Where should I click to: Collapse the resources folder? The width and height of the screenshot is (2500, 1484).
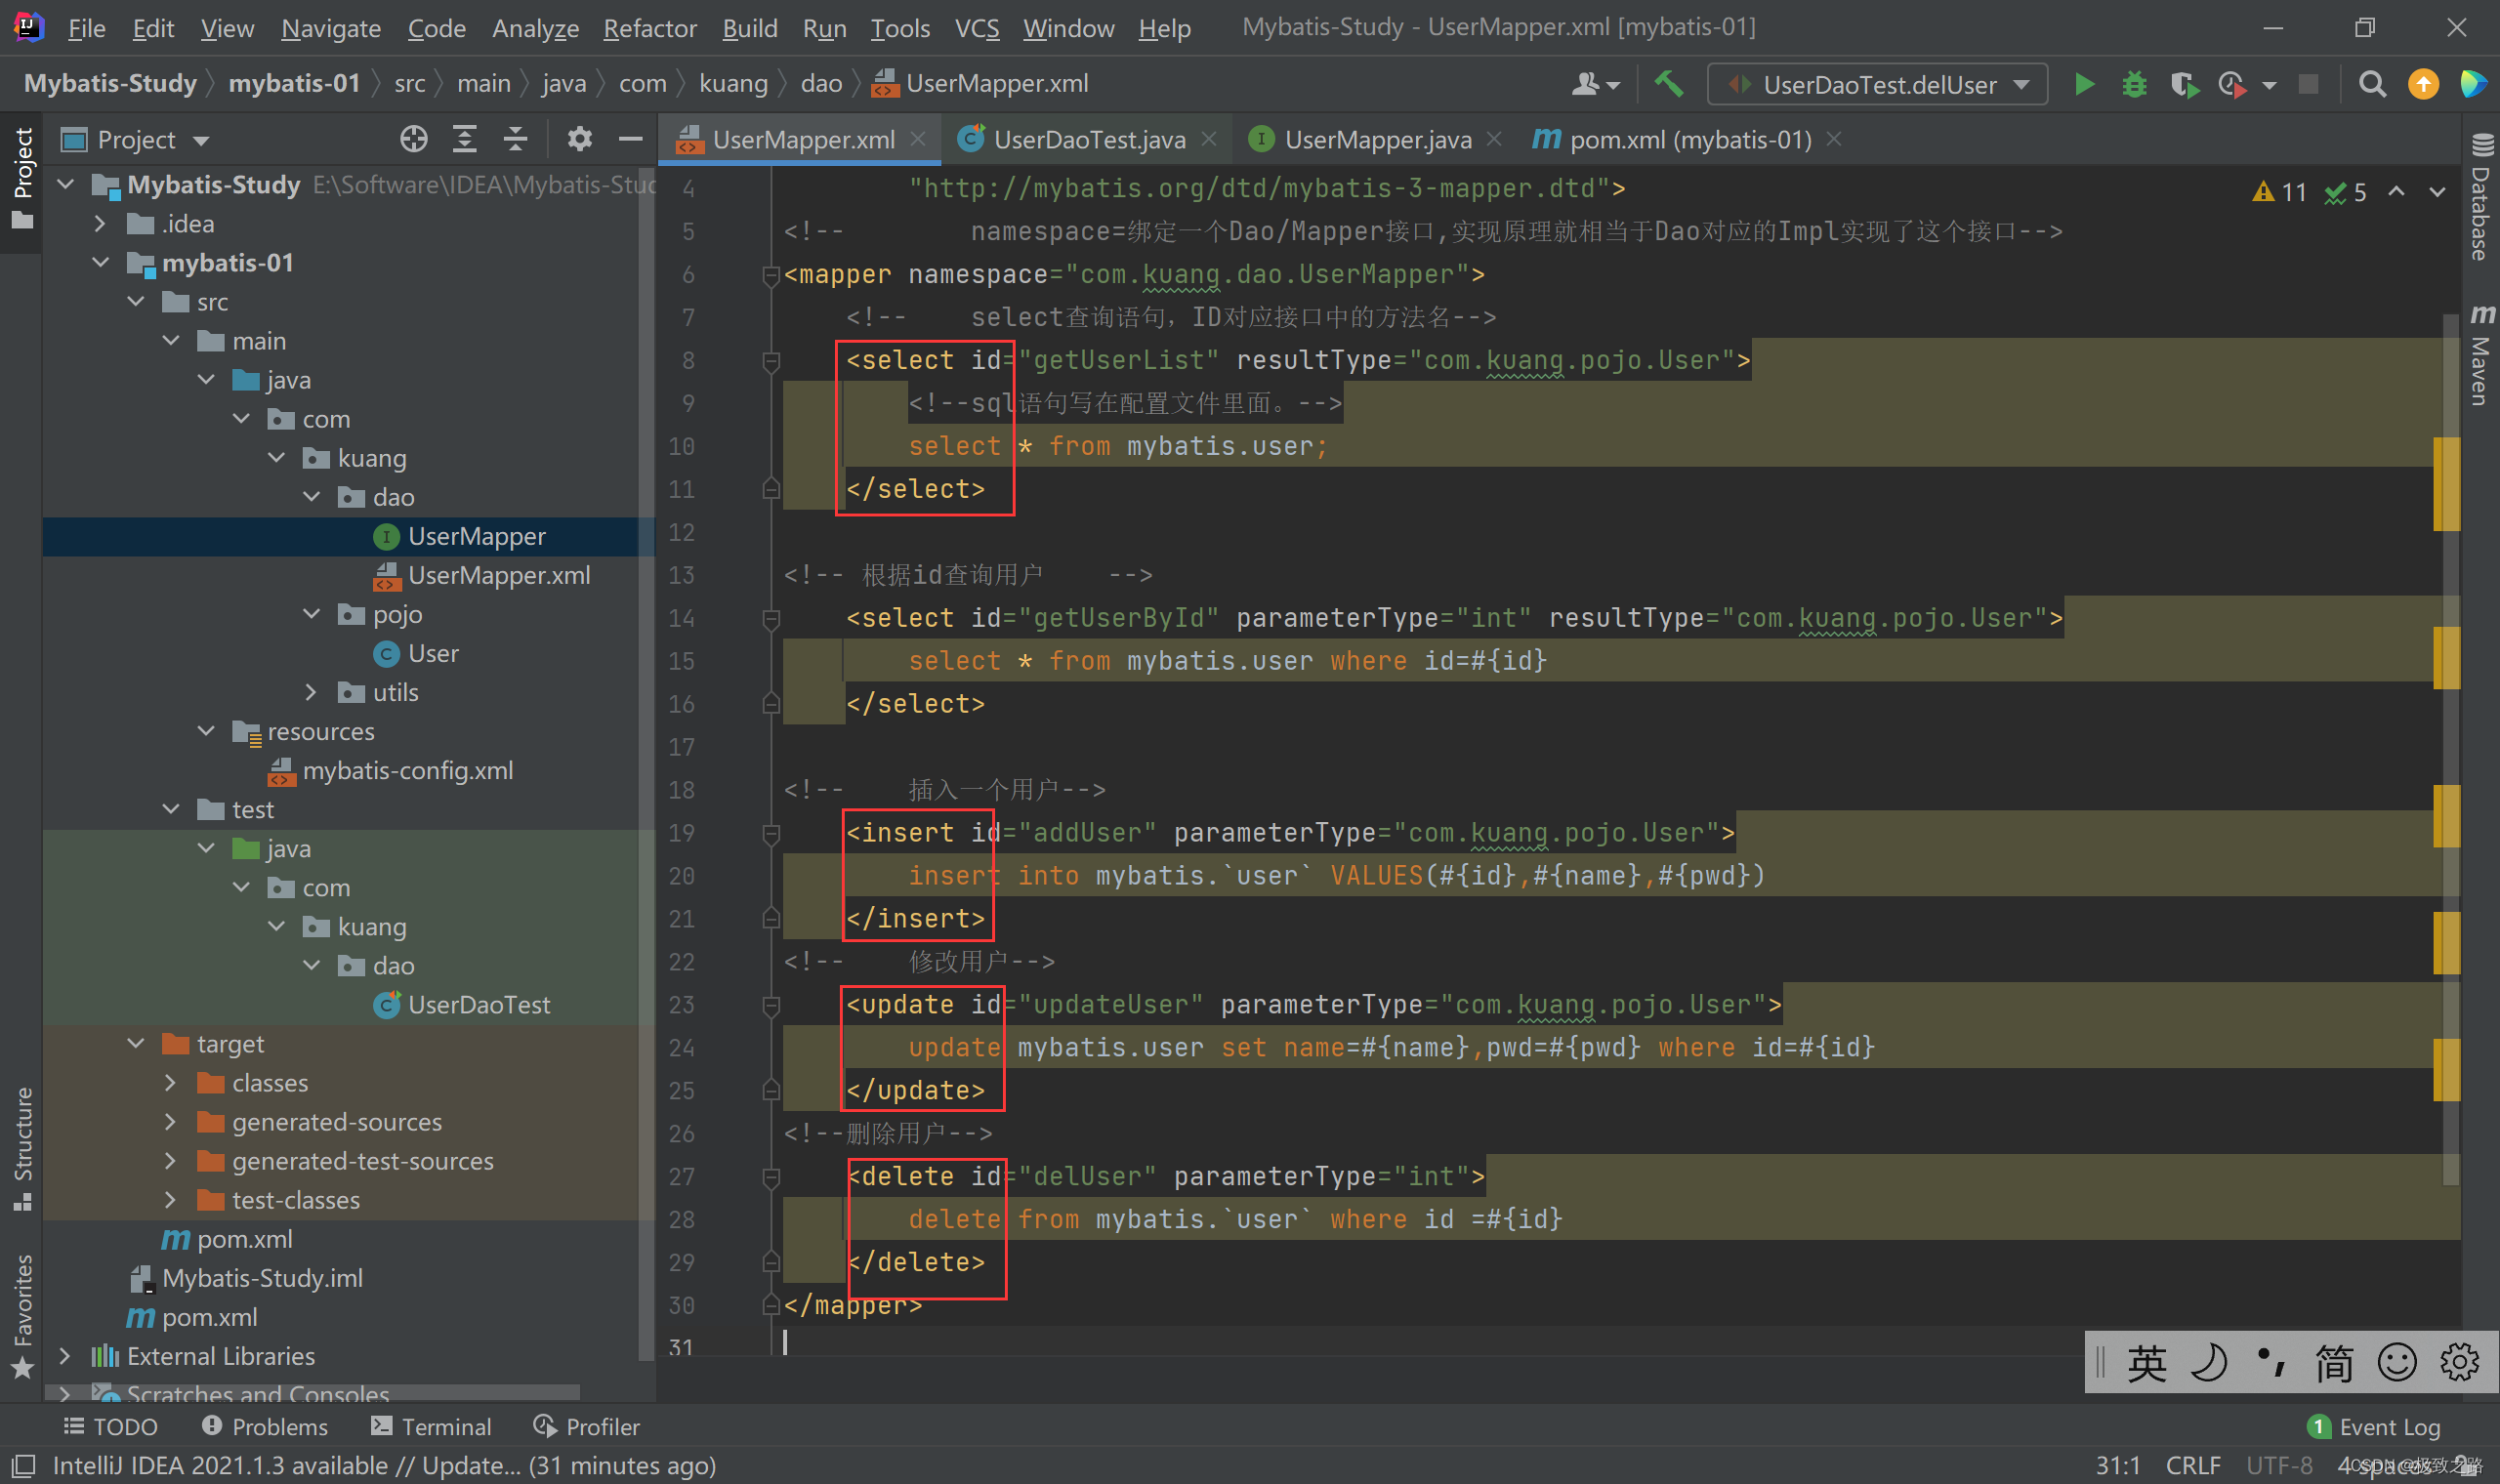click(206, 731)
